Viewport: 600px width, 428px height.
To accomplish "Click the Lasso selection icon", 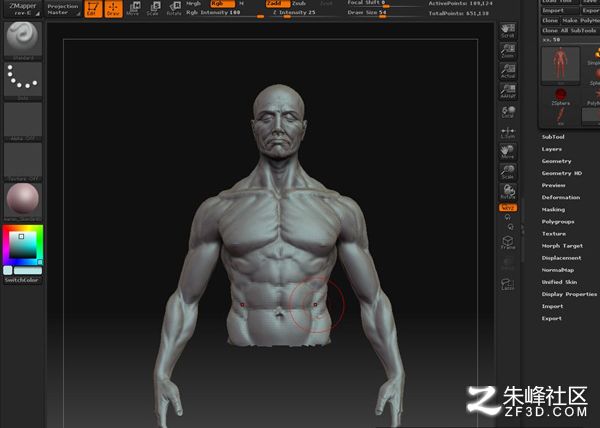I will coord(508,284).
